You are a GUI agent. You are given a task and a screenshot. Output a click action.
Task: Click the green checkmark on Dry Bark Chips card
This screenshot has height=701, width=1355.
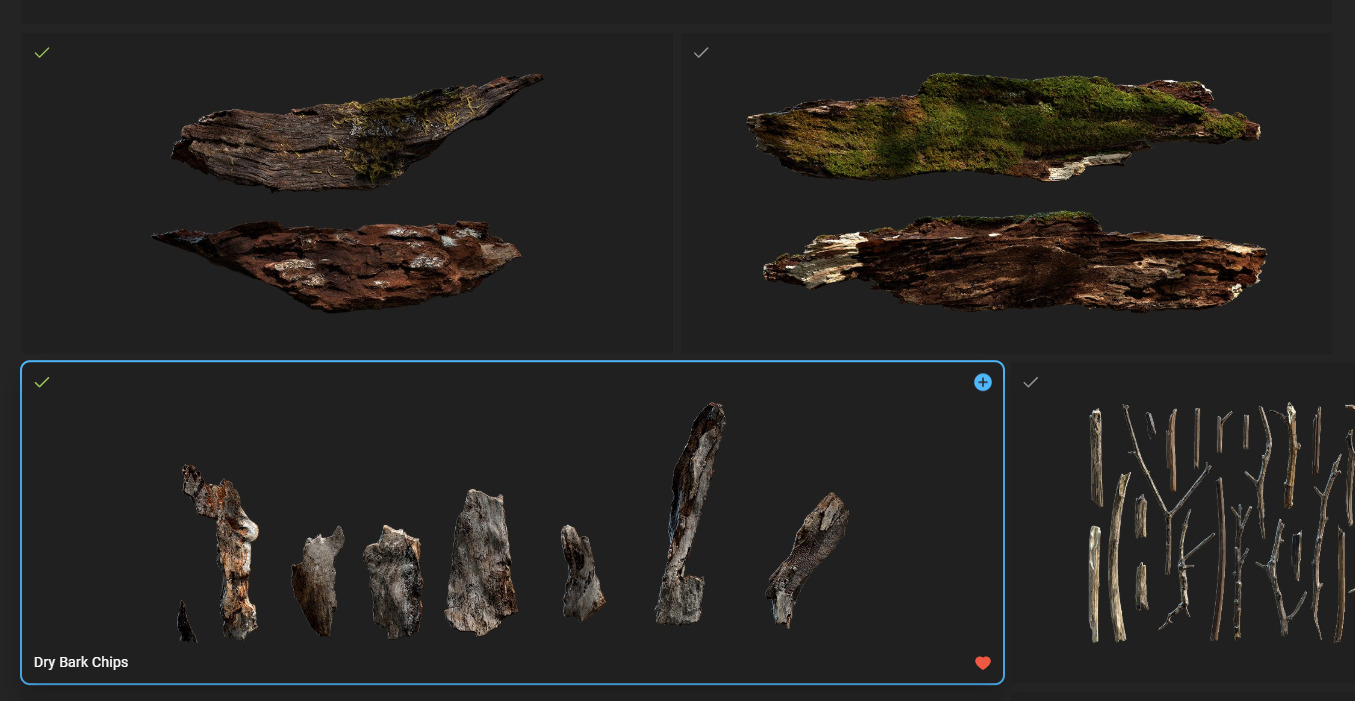click(x=42, y=382)
